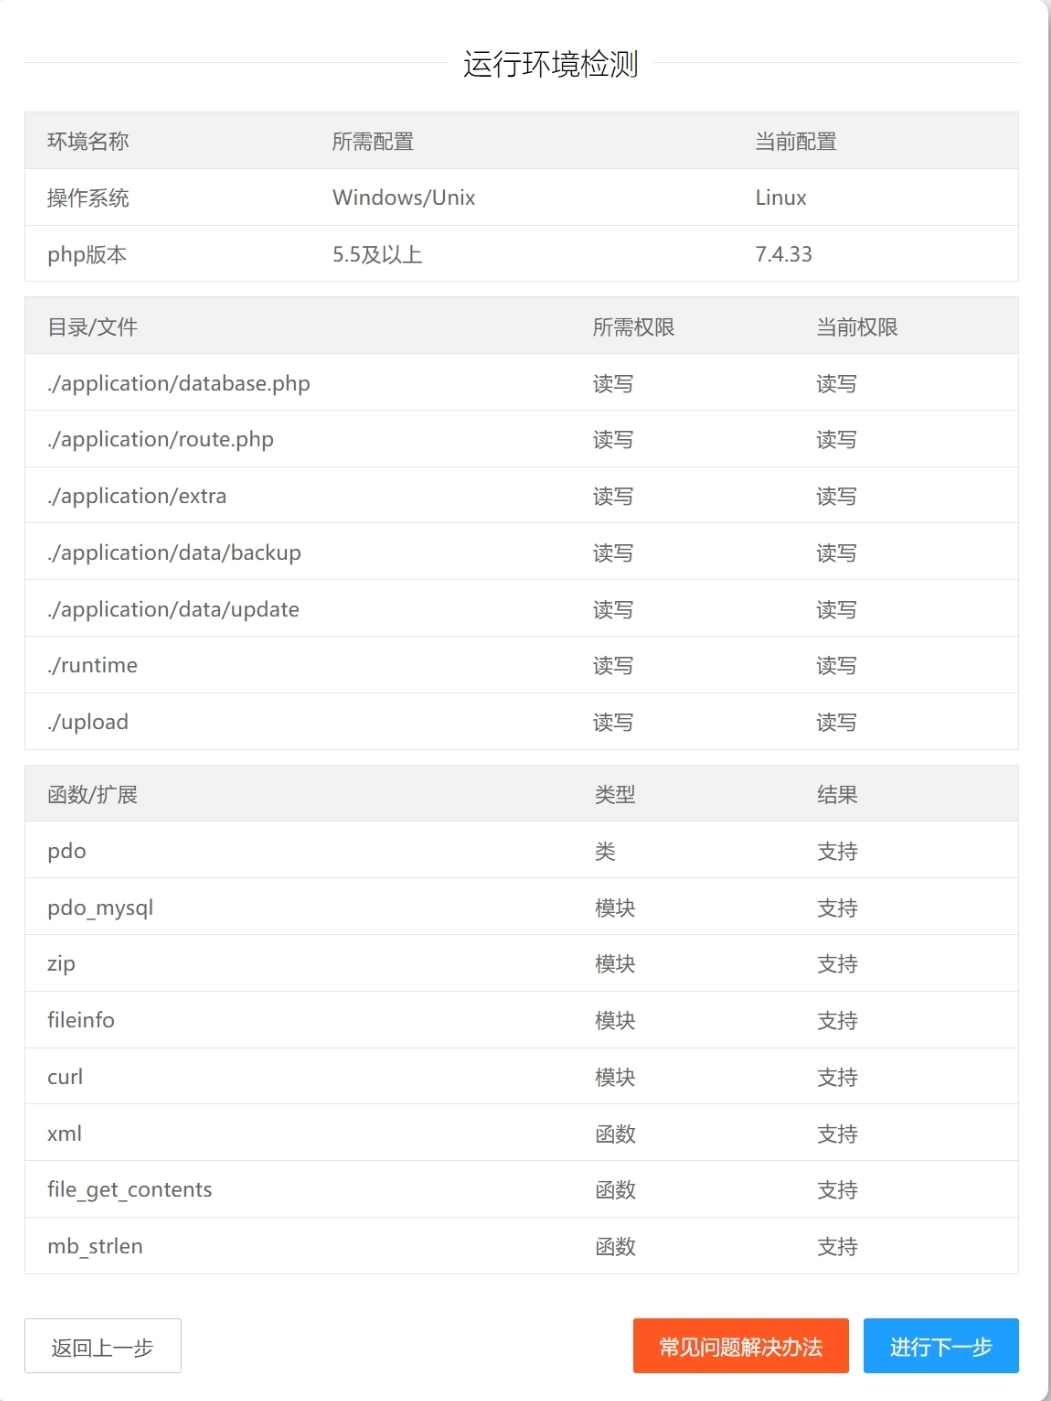
Task: Click the ./application/extra directory entry
Action: point(137,496)
